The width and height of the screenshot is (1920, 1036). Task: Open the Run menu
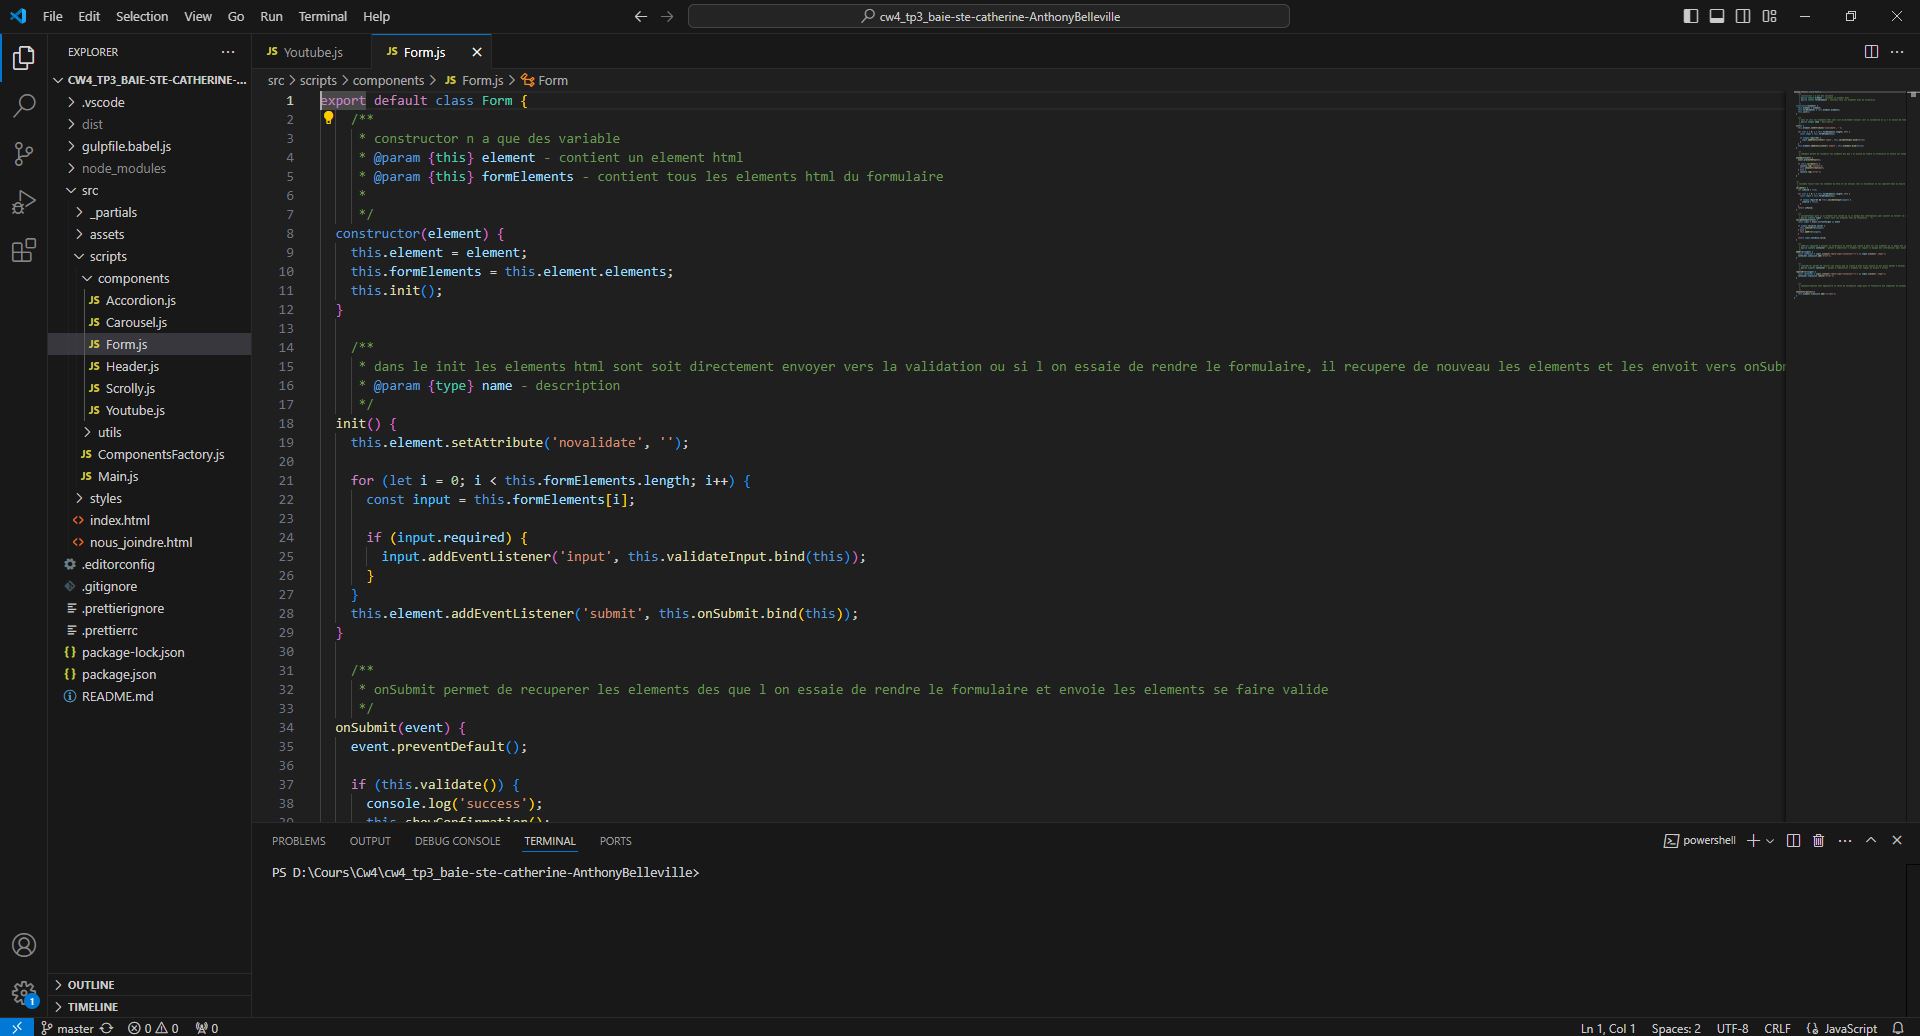pos(271,16)
